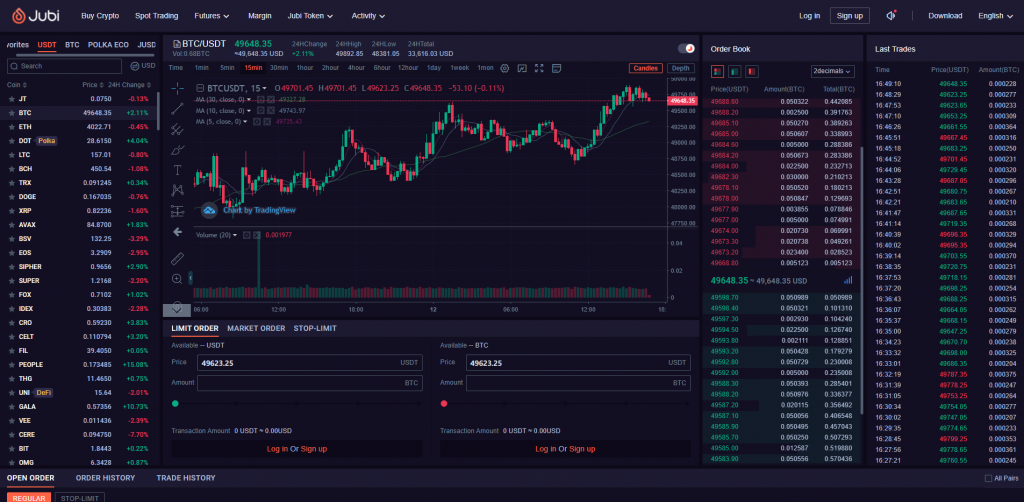The width and height of the screenshot is (1024, 502).
Task: Show combined buy and sell order book view
Action: click(718, 71)
